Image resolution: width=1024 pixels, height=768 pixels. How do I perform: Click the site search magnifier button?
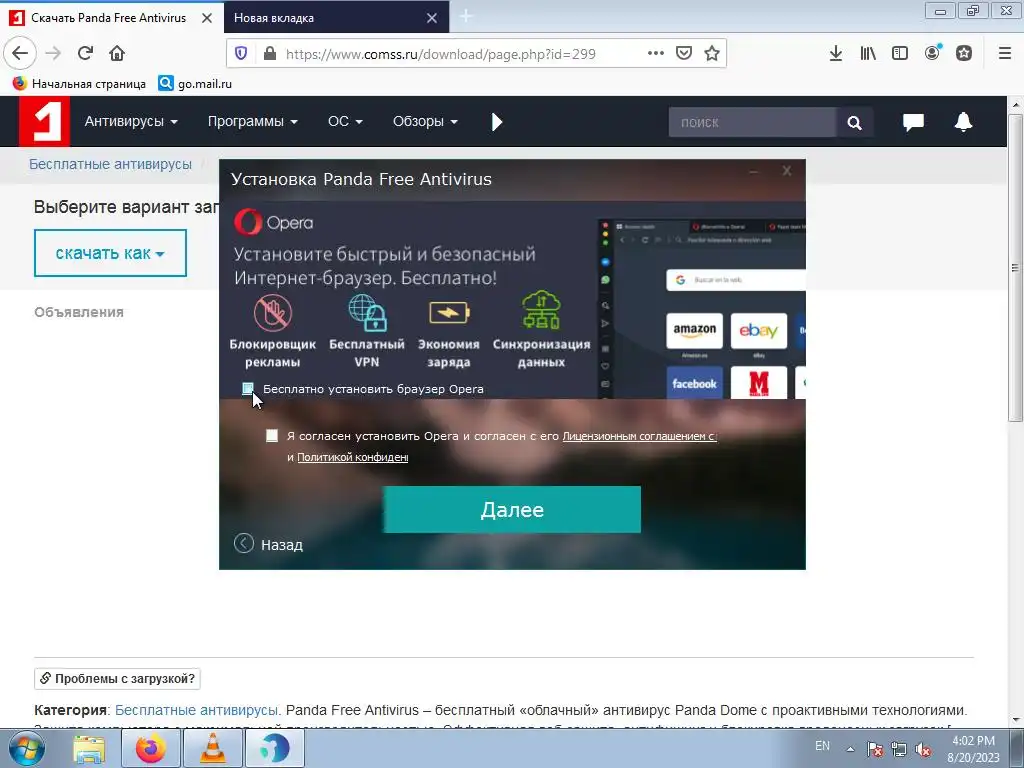(854, 122)
